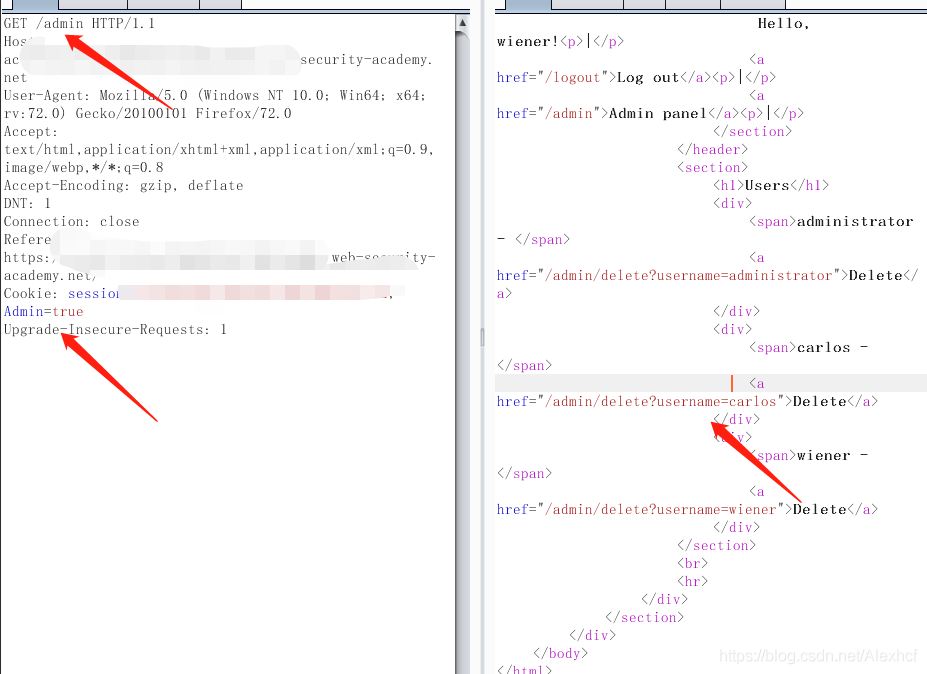Viewport: 927px width, 674px height.
Task: Click the '</body>' closing tag
Action: point(560,653)
